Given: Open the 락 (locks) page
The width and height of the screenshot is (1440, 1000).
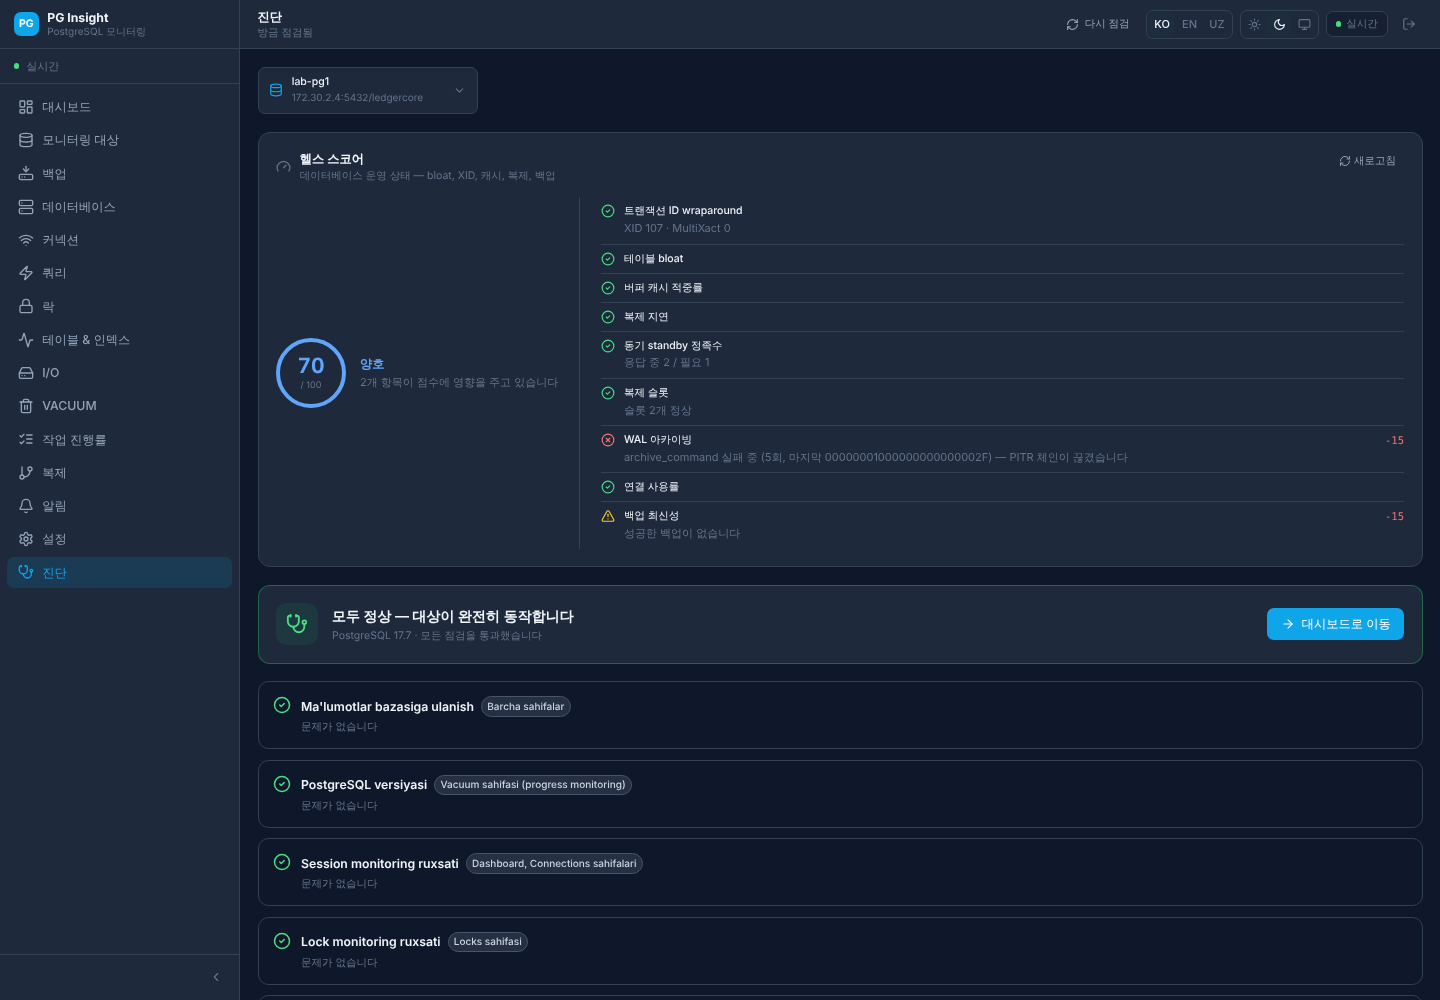Looking at the screenshot, I should point(119,307).
